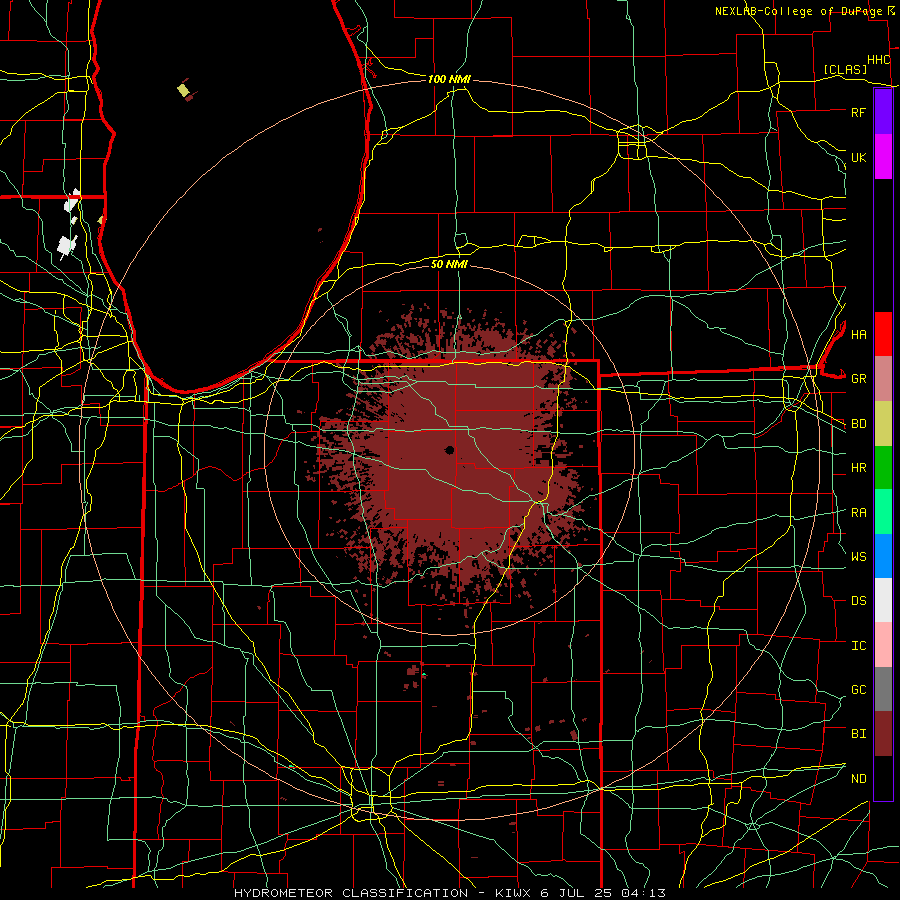Click the BI brown legend swatch
900x900 pixels.
coord(883,734)
